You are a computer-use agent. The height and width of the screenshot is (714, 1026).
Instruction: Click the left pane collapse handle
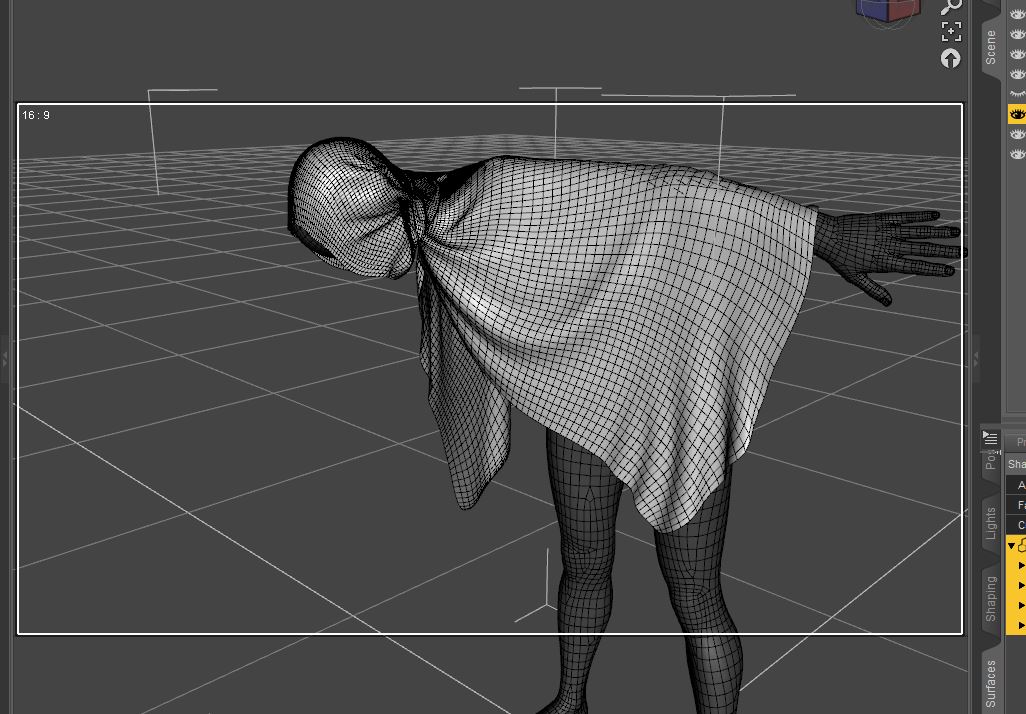[5, 359]
